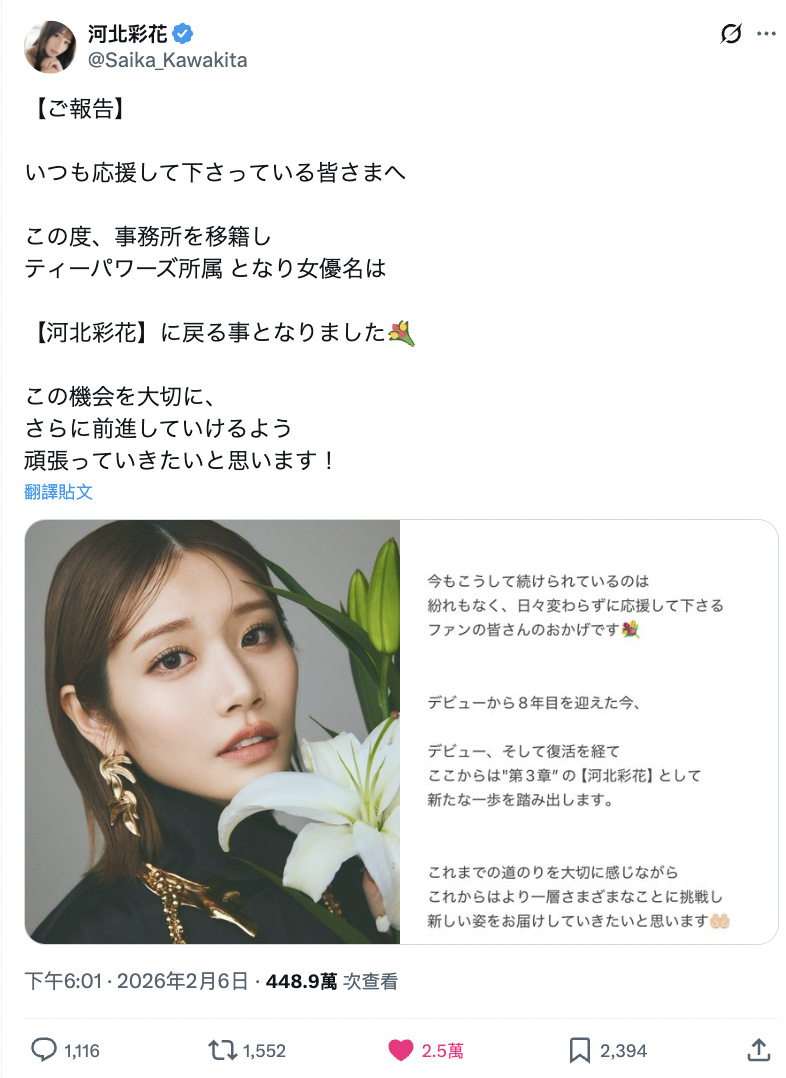Click the 1,552 reposts count

point(264,1050)
